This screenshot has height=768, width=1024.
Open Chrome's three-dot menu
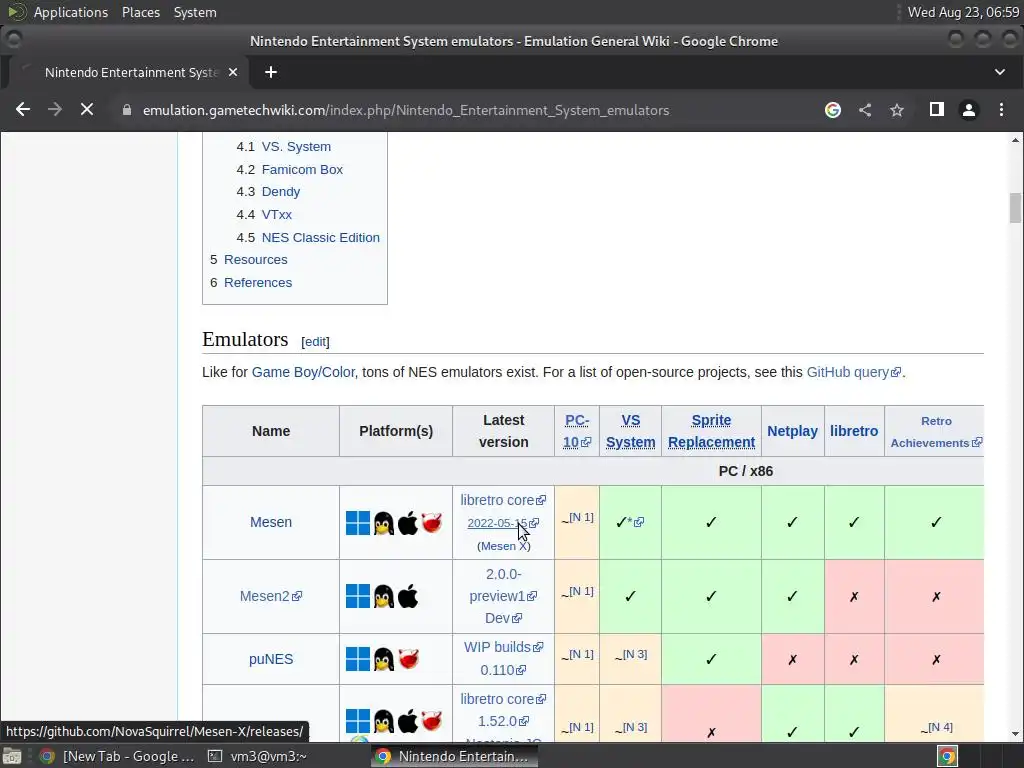(x=1001, y=110)
